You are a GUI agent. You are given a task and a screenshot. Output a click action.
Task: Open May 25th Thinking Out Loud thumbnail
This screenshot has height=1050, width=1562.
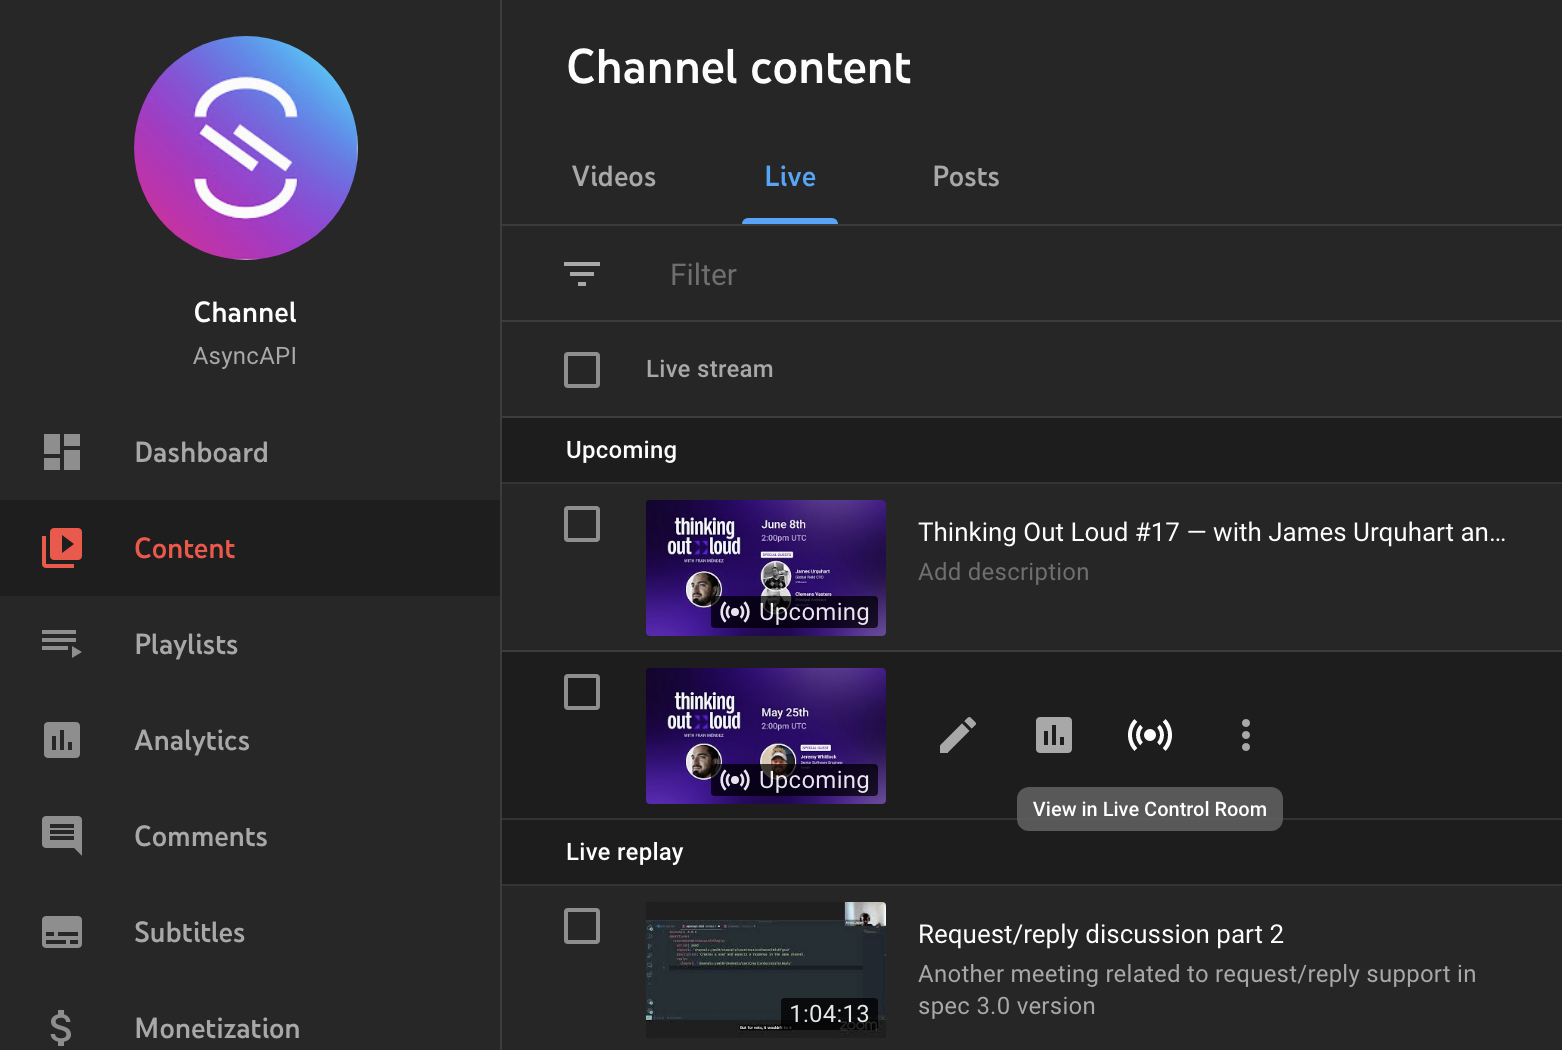click(766, 736)
